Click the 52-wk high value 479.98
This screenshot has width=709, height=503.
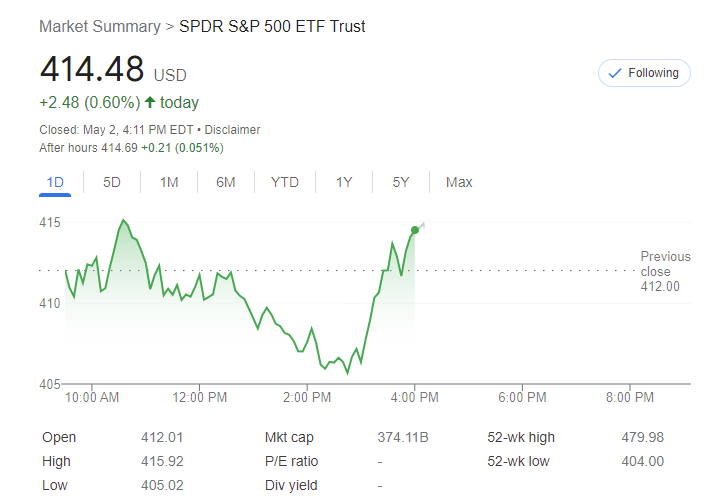[x=642, y=437]
